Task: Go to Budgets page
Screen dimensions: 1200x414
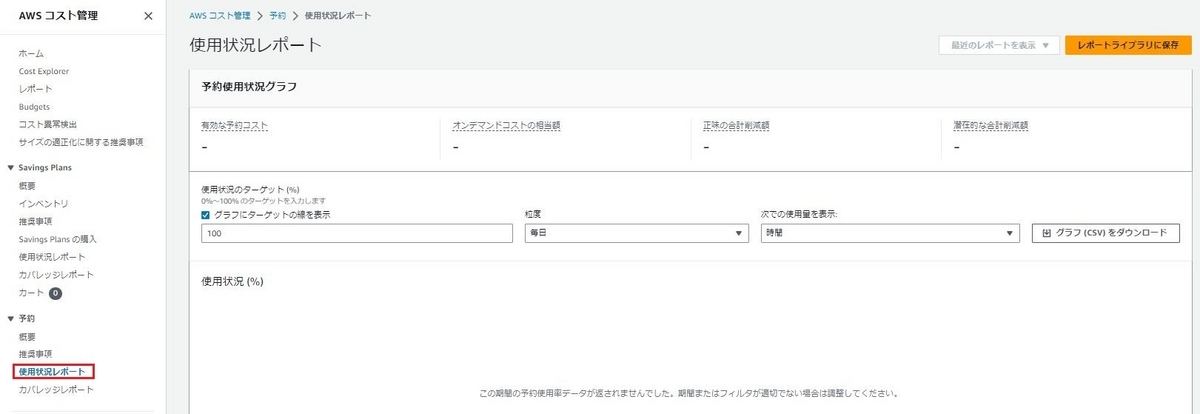Action: click(34, 107)
